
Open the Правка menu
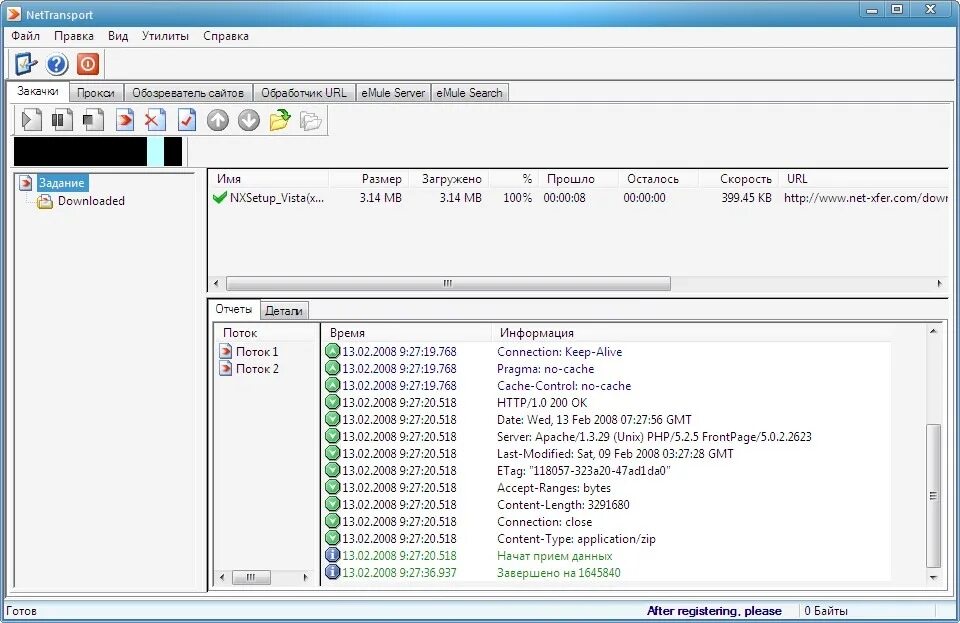pyautogui.click(x=73, y=35)
